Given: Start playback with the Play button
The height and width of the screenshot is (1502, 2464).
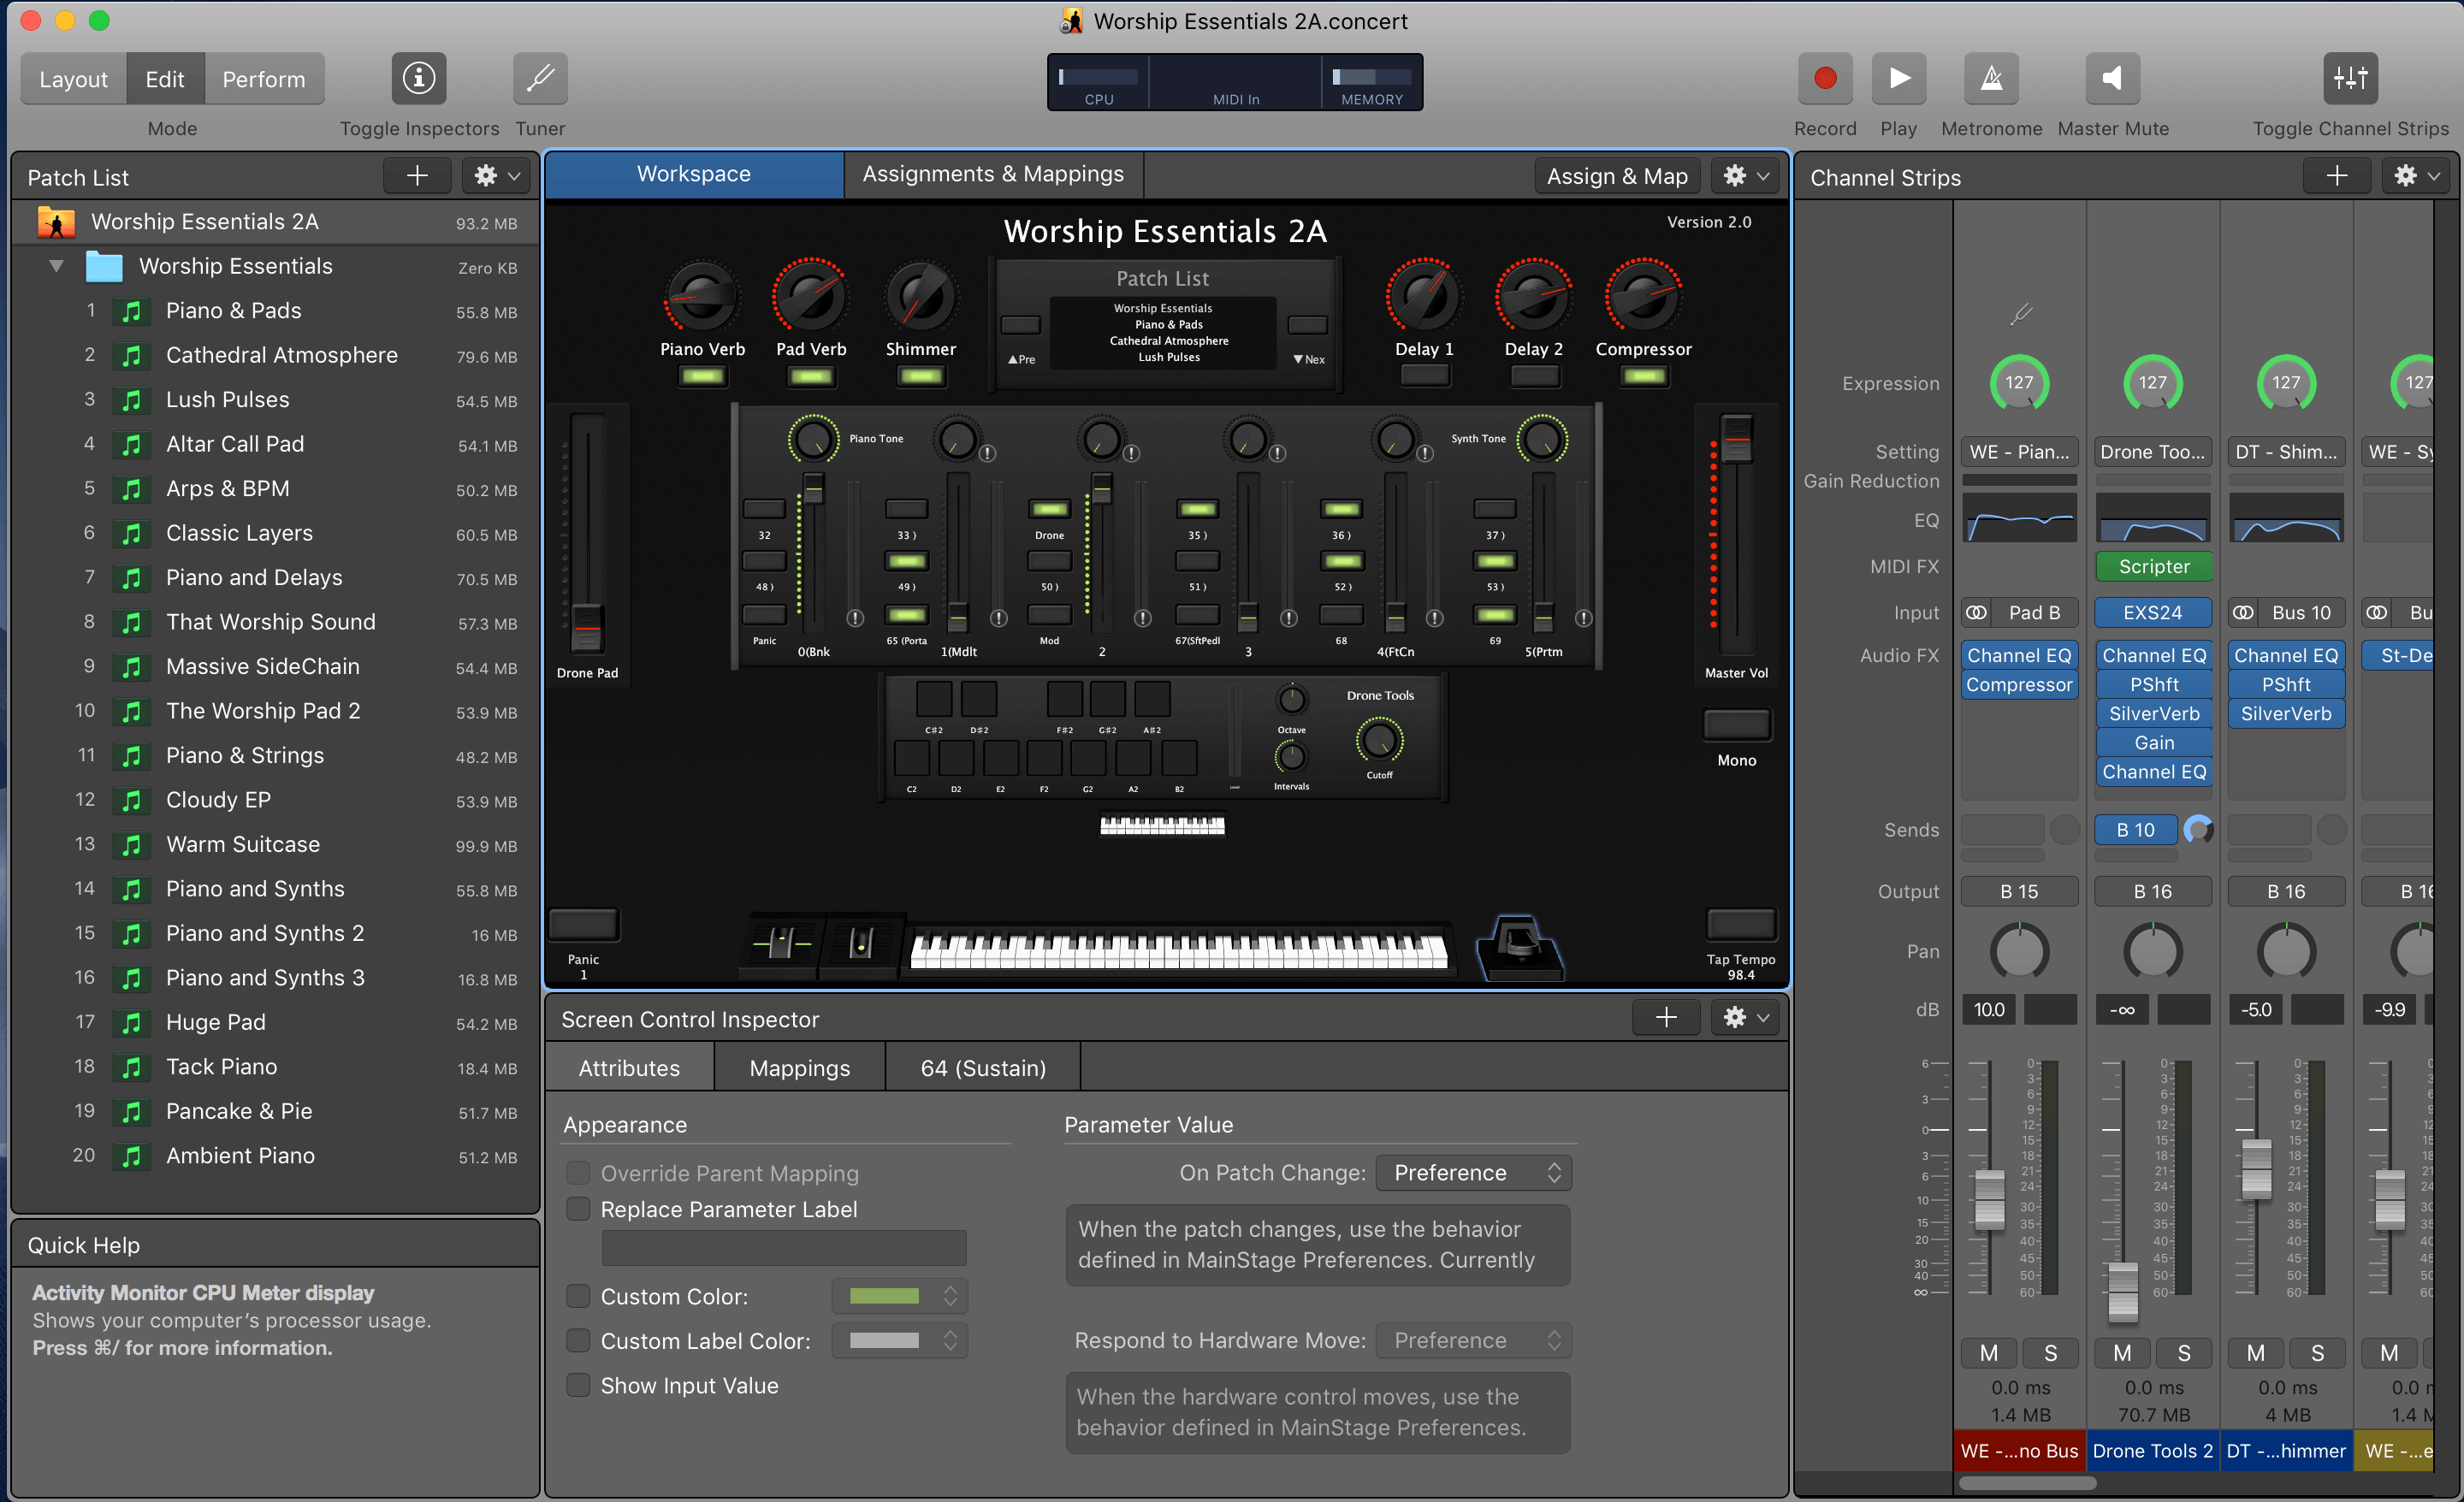Looking at the screenshot, I should click(1898, 78).
